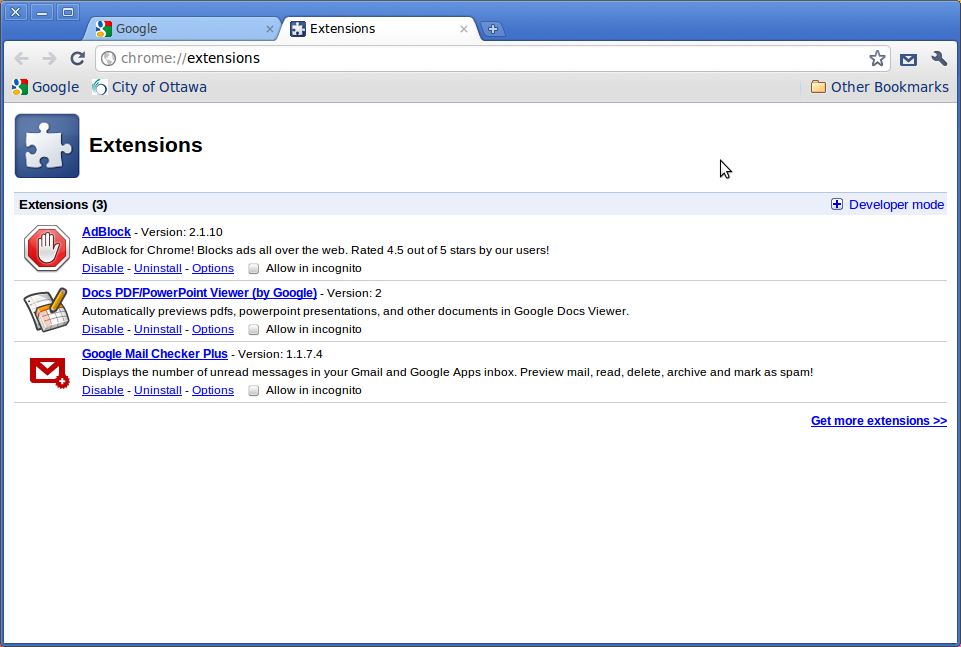
Task: Uninstall Google Mail Checker Plus
Action: point(158,390)
